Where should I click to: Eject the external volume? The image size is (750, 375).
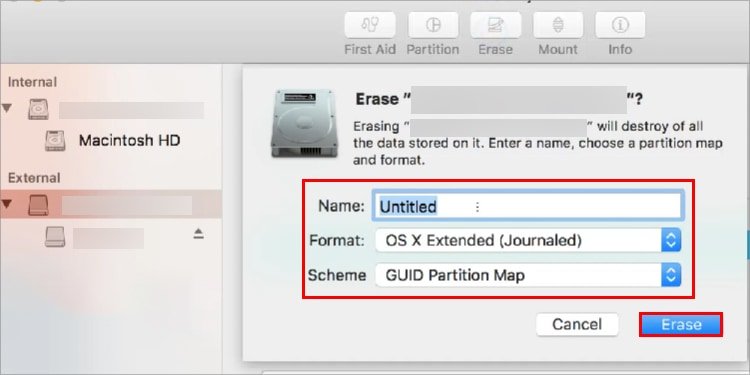[199, 233]
